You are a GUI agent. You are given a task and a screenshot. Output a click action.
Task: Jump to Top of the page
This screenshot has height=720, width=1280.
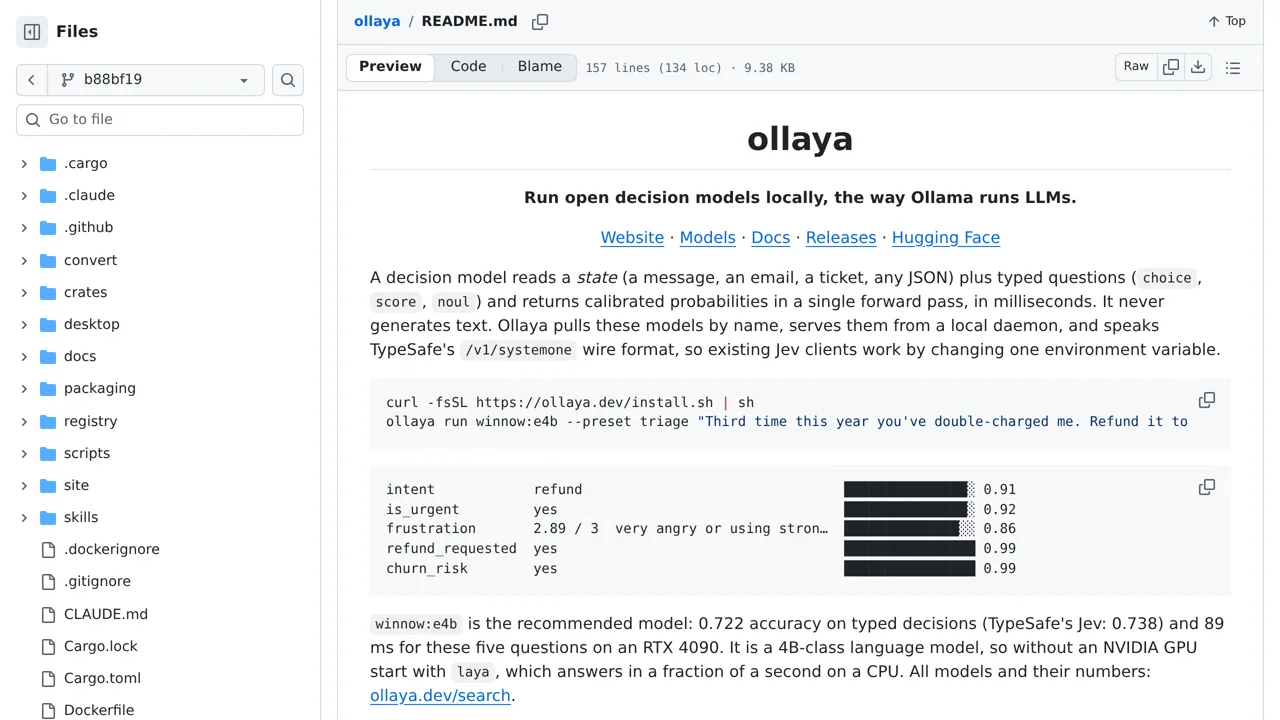1227,21
